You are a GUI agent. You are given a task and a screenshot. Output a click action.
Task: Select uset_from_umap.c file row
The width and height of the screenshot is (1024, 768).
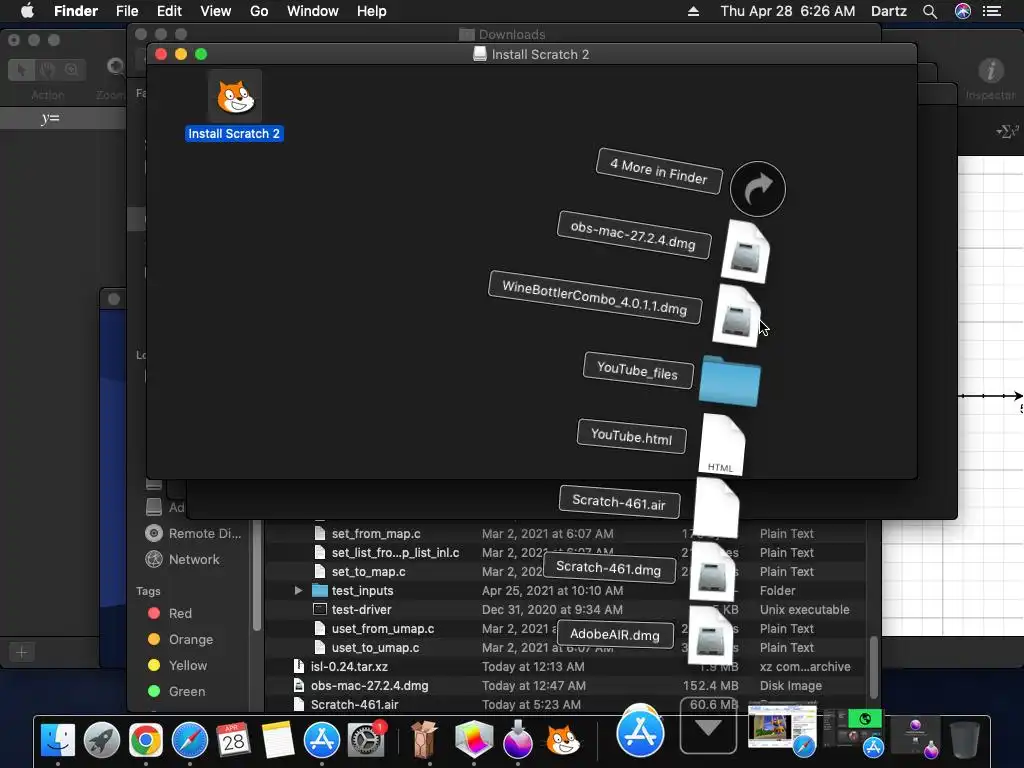pos(566,628)
